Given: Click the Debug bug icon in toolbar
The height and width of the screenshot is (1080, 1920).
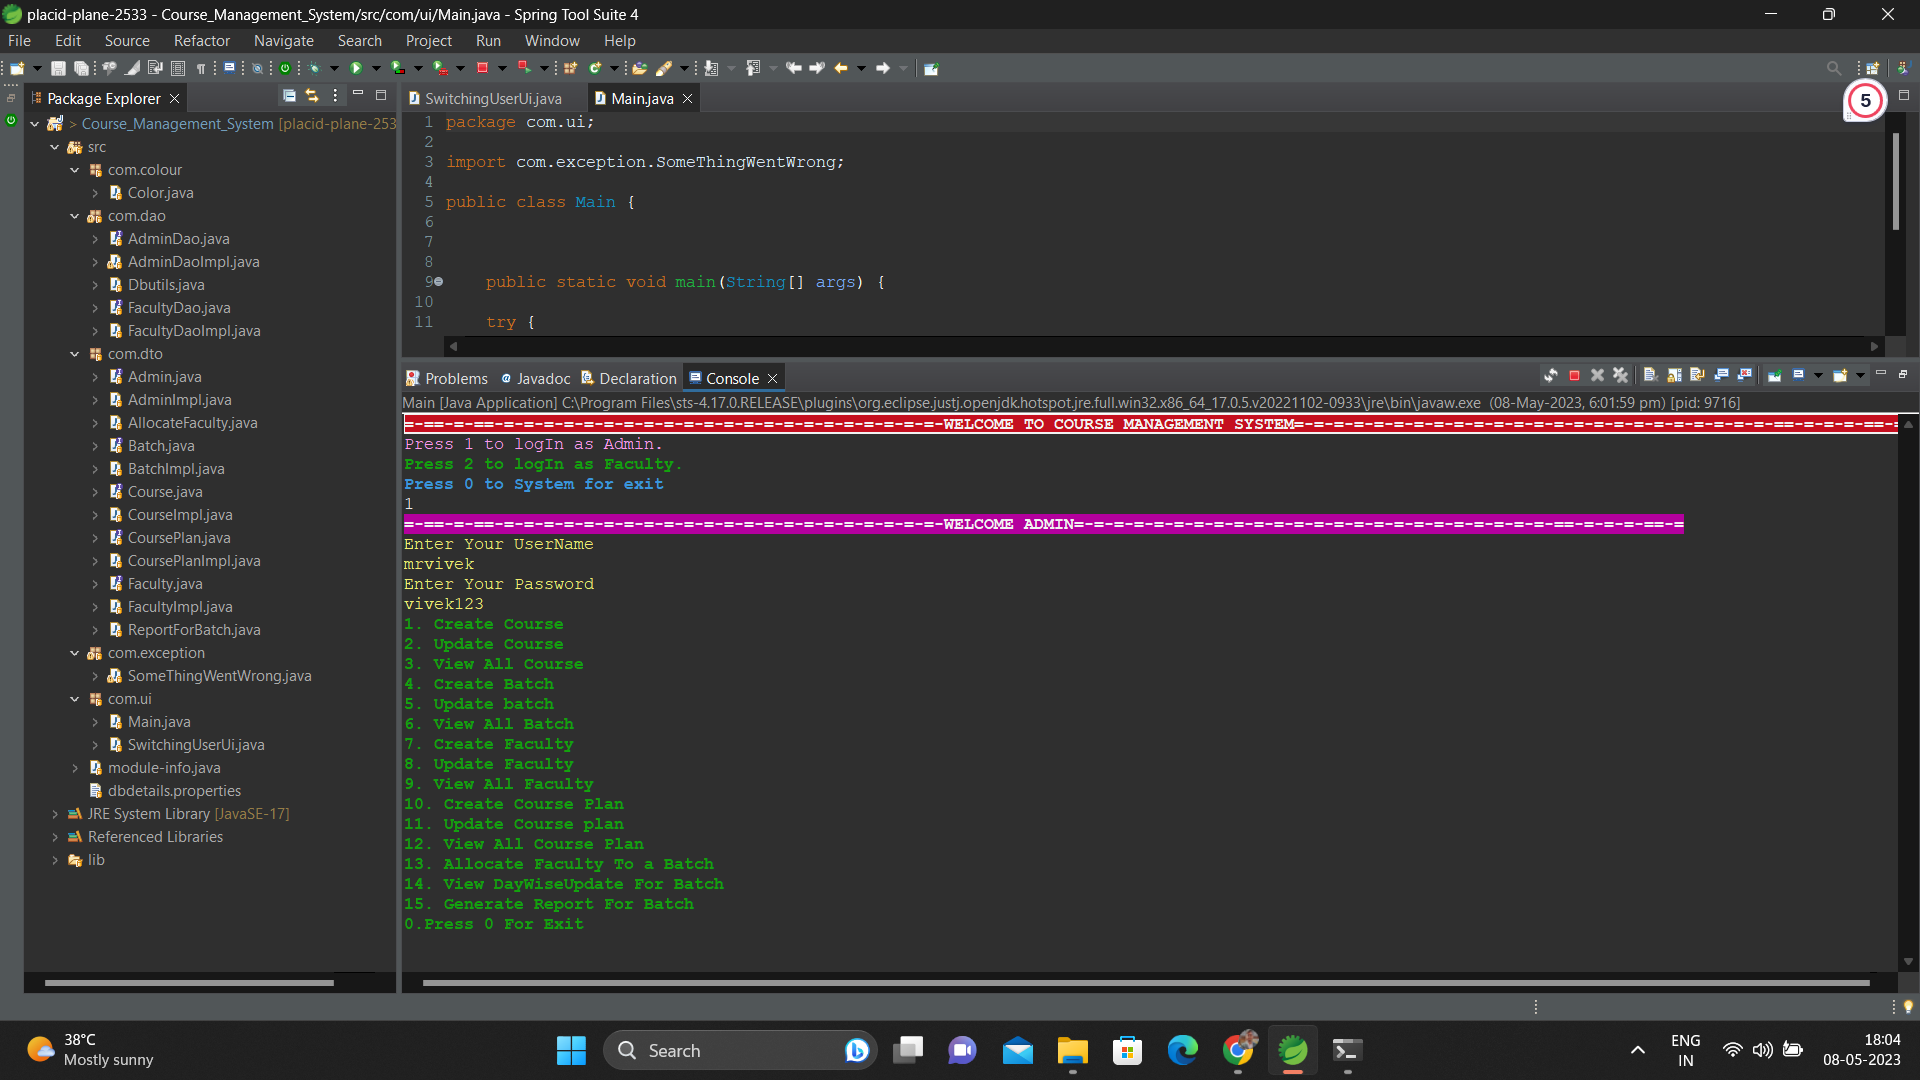Looking at the screenshot, I should click(x=314, y=68).
